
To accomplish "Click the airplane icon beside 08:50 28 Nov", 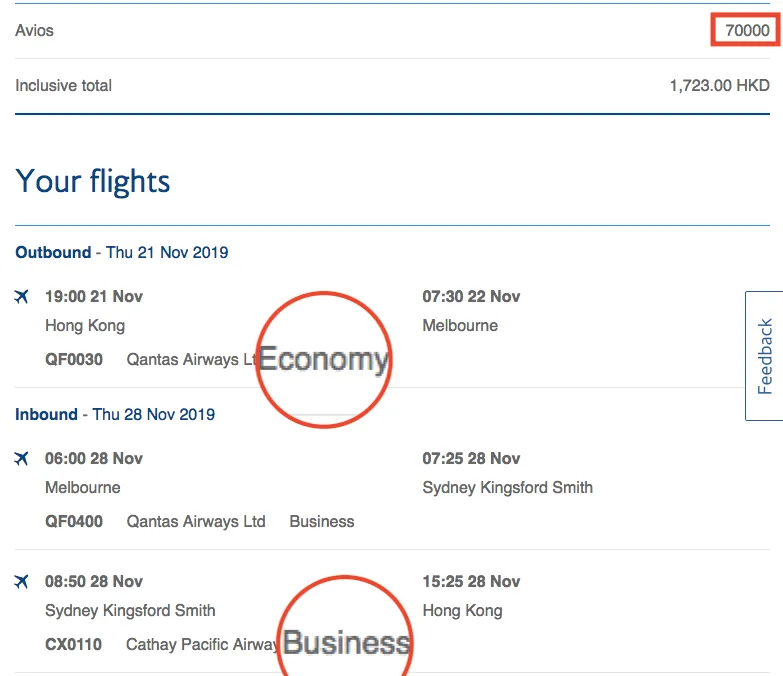I will tap(22, 582).
